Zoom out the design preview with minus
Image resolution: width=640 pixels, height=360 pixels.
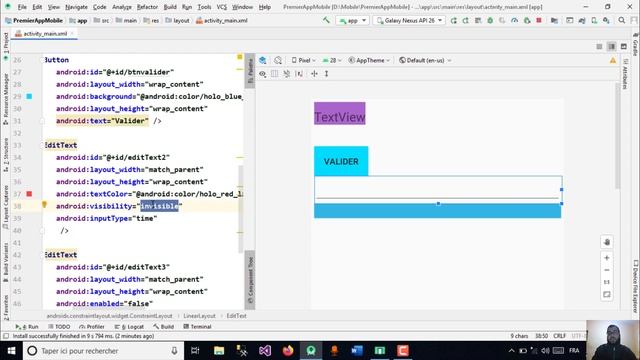pyautogui.click(x=607, y=270)
